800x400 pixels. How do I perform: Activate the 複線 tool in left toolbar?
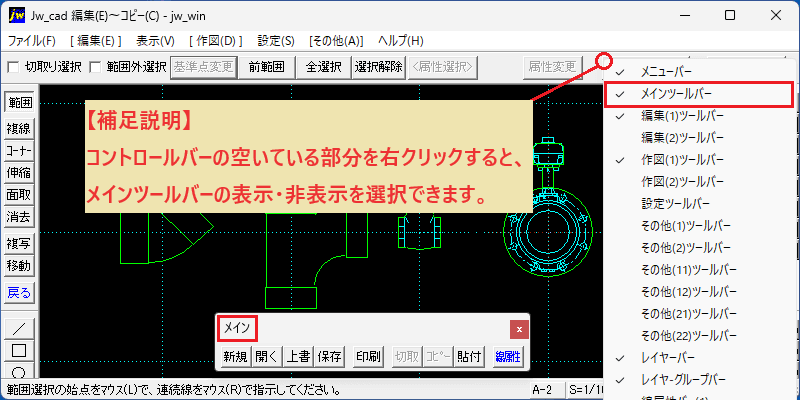tap(19, 129)
